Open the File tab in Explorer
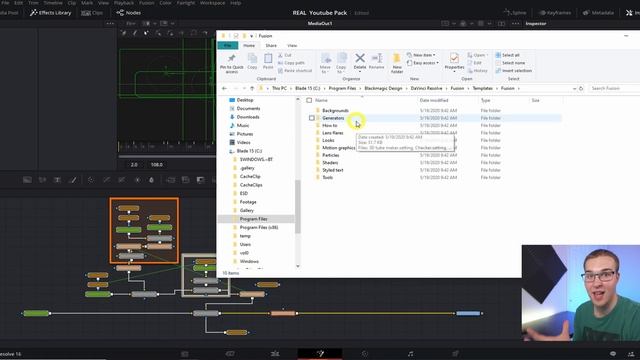The height and width of the screenshot is (360, 640). click(227, 45)
